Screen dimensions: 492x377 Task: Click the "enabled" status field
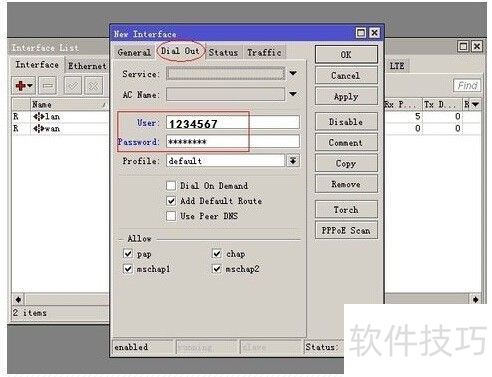click(143, 347)
